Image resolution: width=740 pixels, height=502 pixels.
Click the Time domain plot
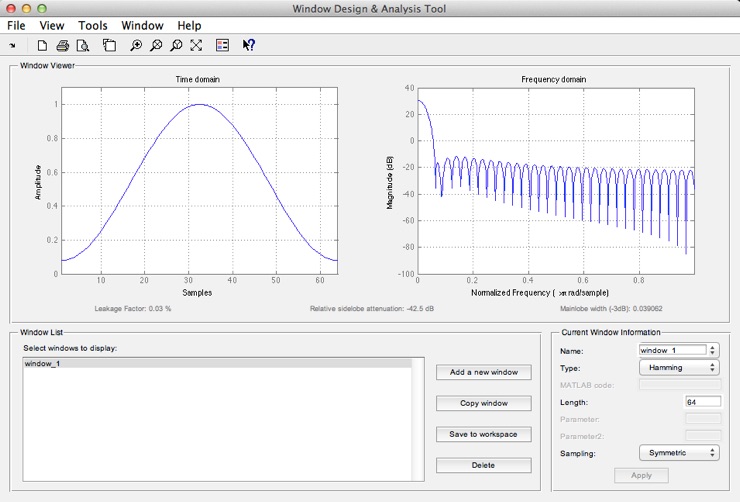pos(199,181)
